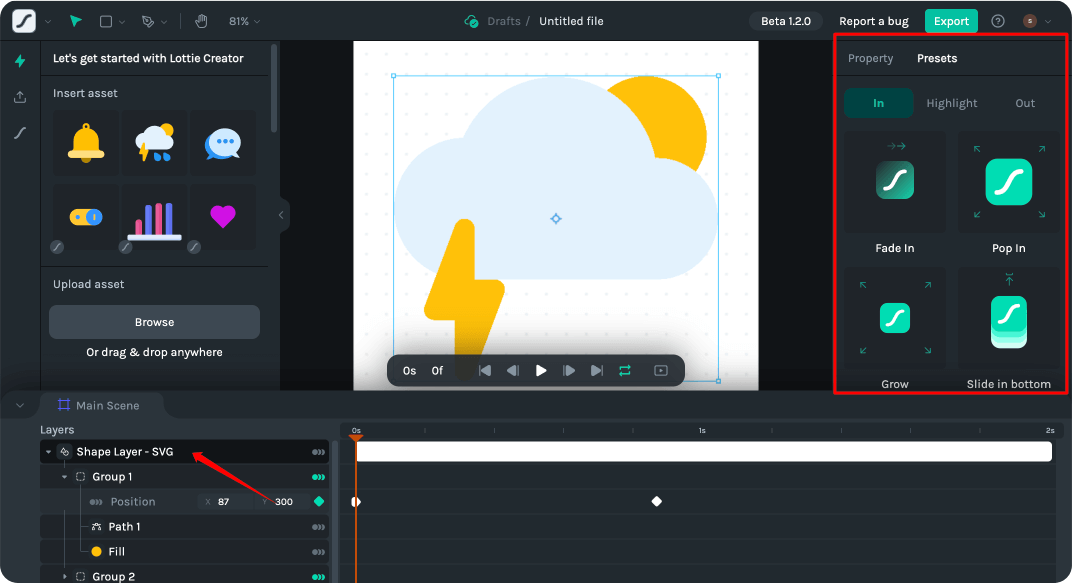Open the Highlight presets tab
The height and width of the screenshot is (583, 1072).
pos(951,102)
